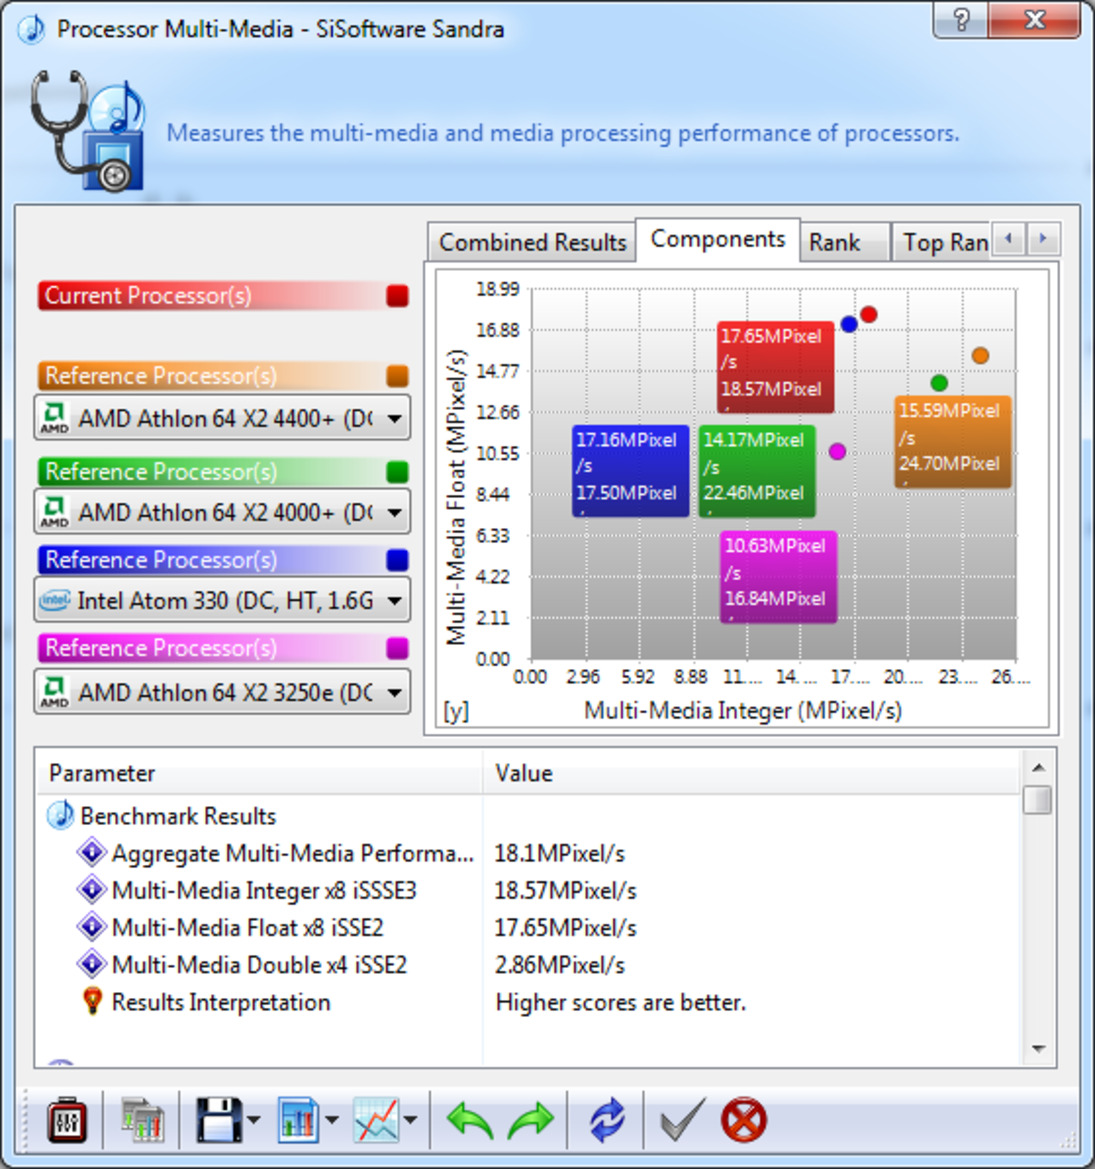Toggle the blue Reference Processor(s) checkbox
Viewport: 1095px width, 1169px height.
(397, 560)
